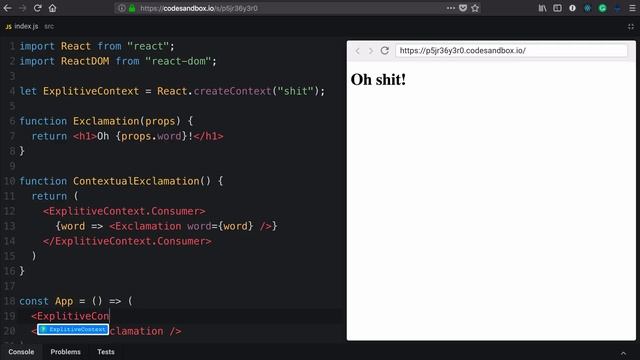Open the Tests tab

pyautogui.click(x=106, y=352)
